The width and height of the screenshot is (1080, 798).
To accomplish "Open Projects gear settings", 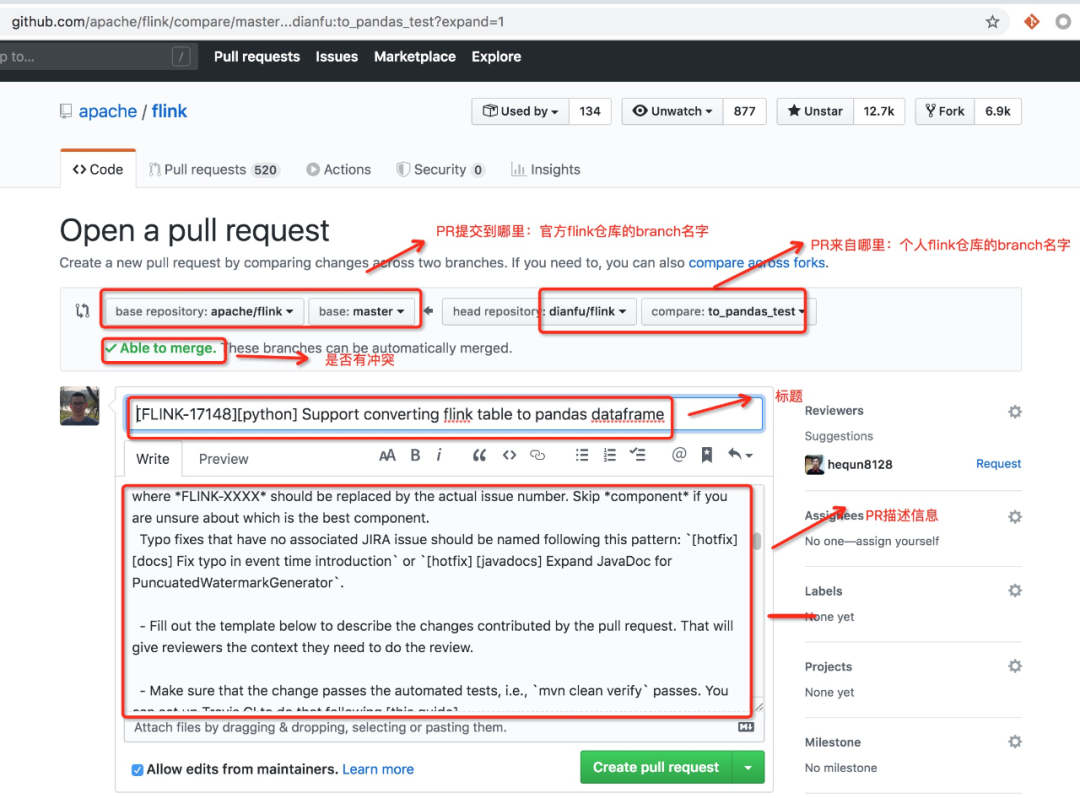I will coord(1015,666).
